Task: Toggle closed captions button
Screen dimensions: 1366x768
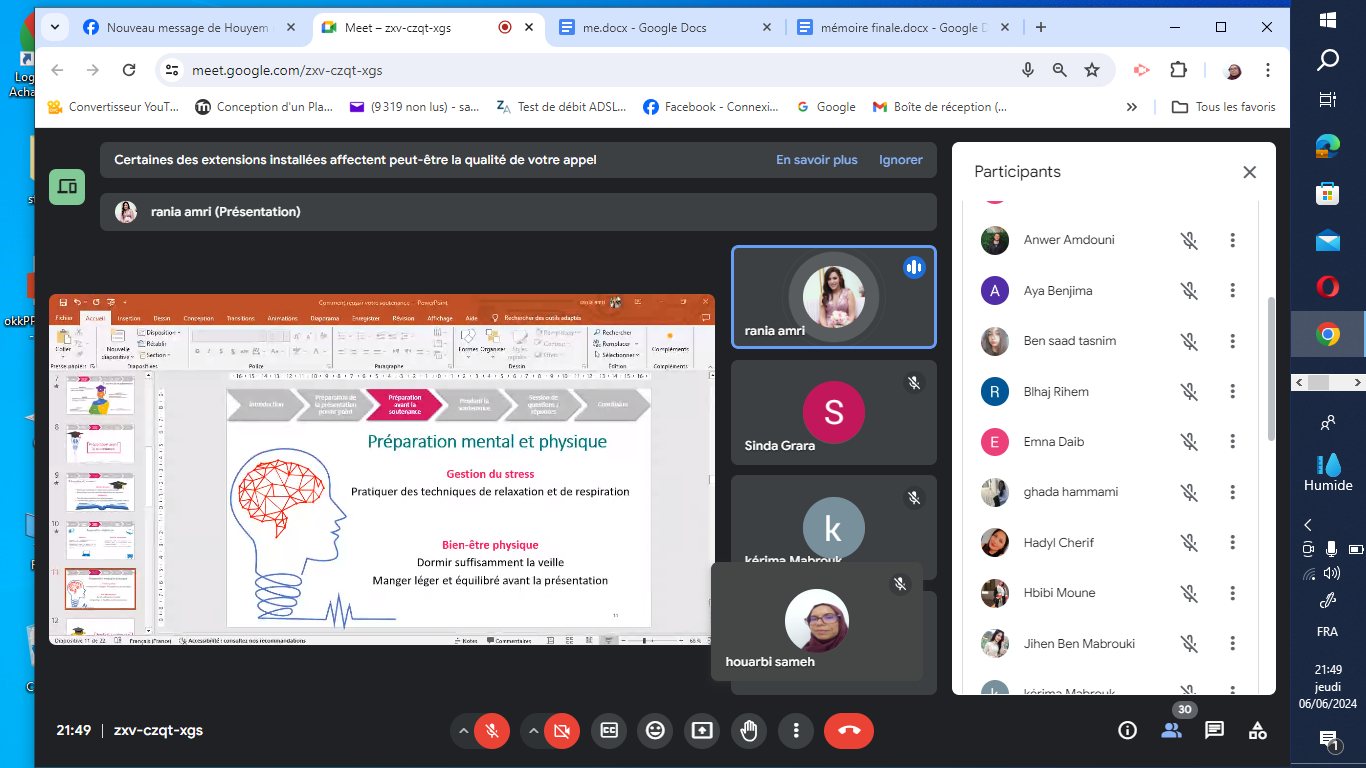Action: (x=608, y=731)
